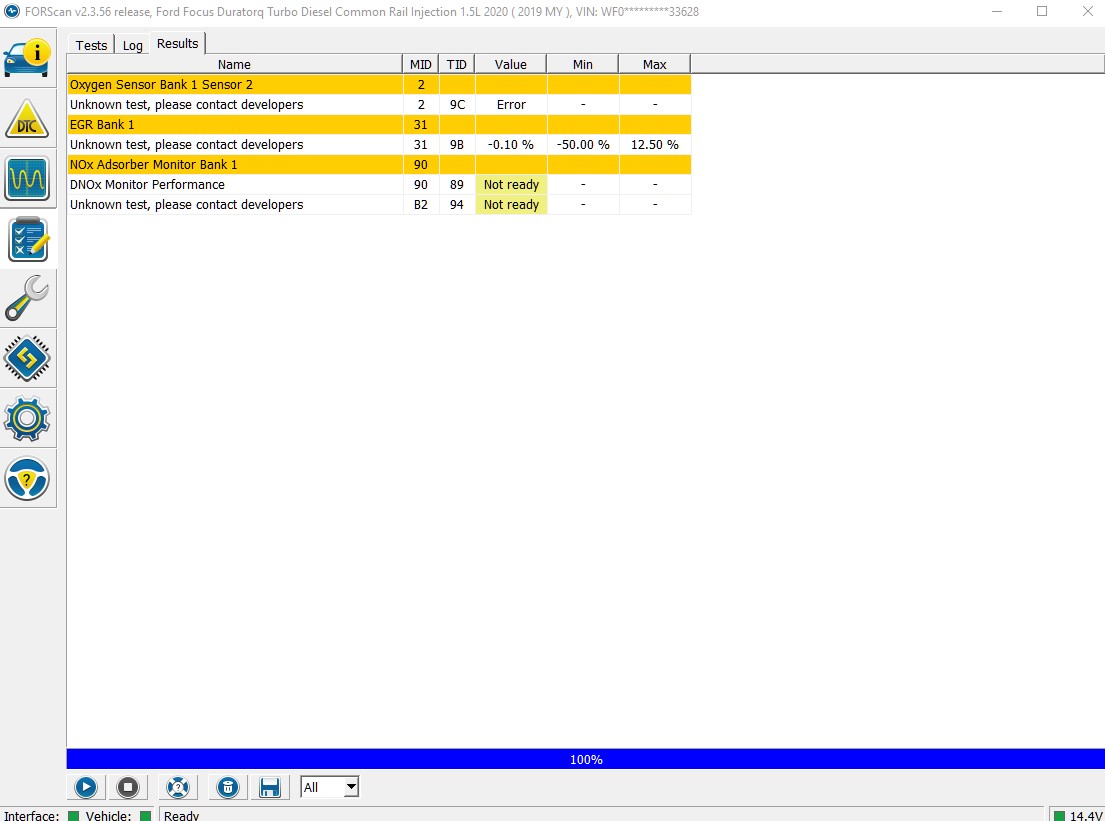Open the vehicle information section

(x=27, y=59)
